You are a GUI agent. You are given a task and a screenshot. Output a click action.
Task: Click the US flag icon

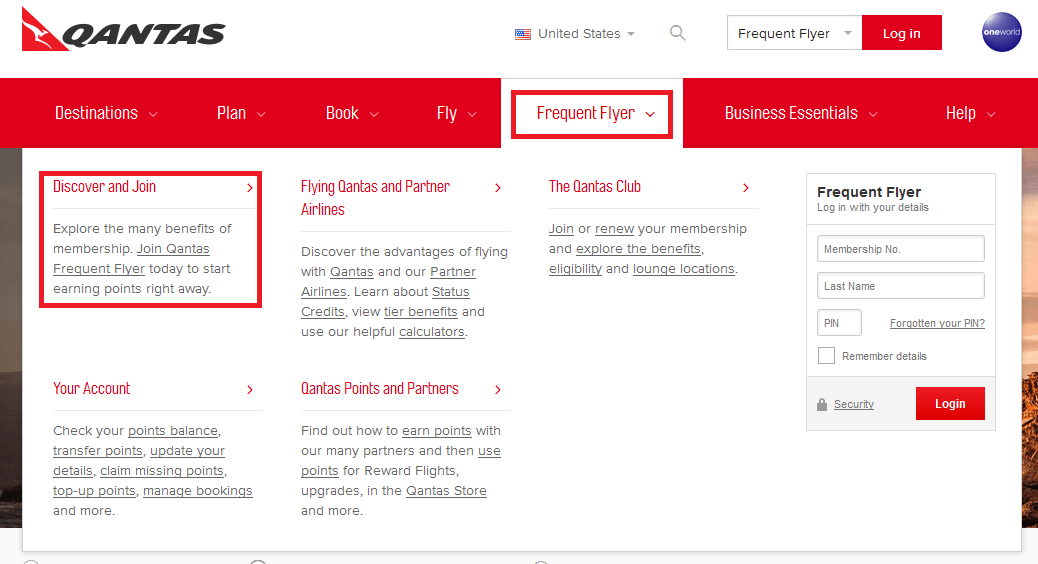523,34
